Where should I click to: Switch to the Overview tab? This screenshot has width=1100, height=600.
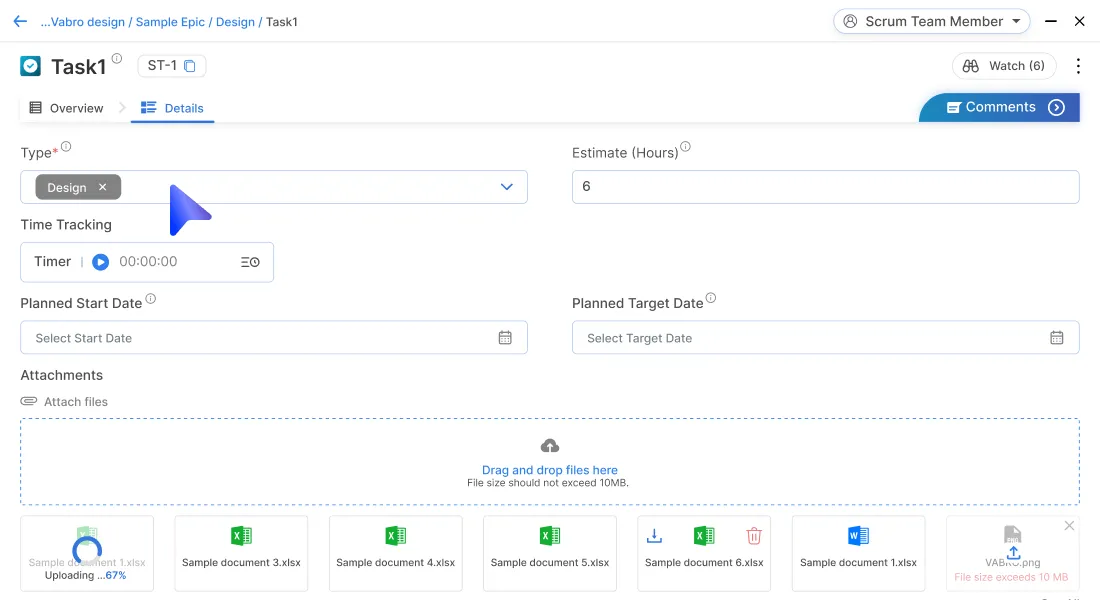point(66,108)
